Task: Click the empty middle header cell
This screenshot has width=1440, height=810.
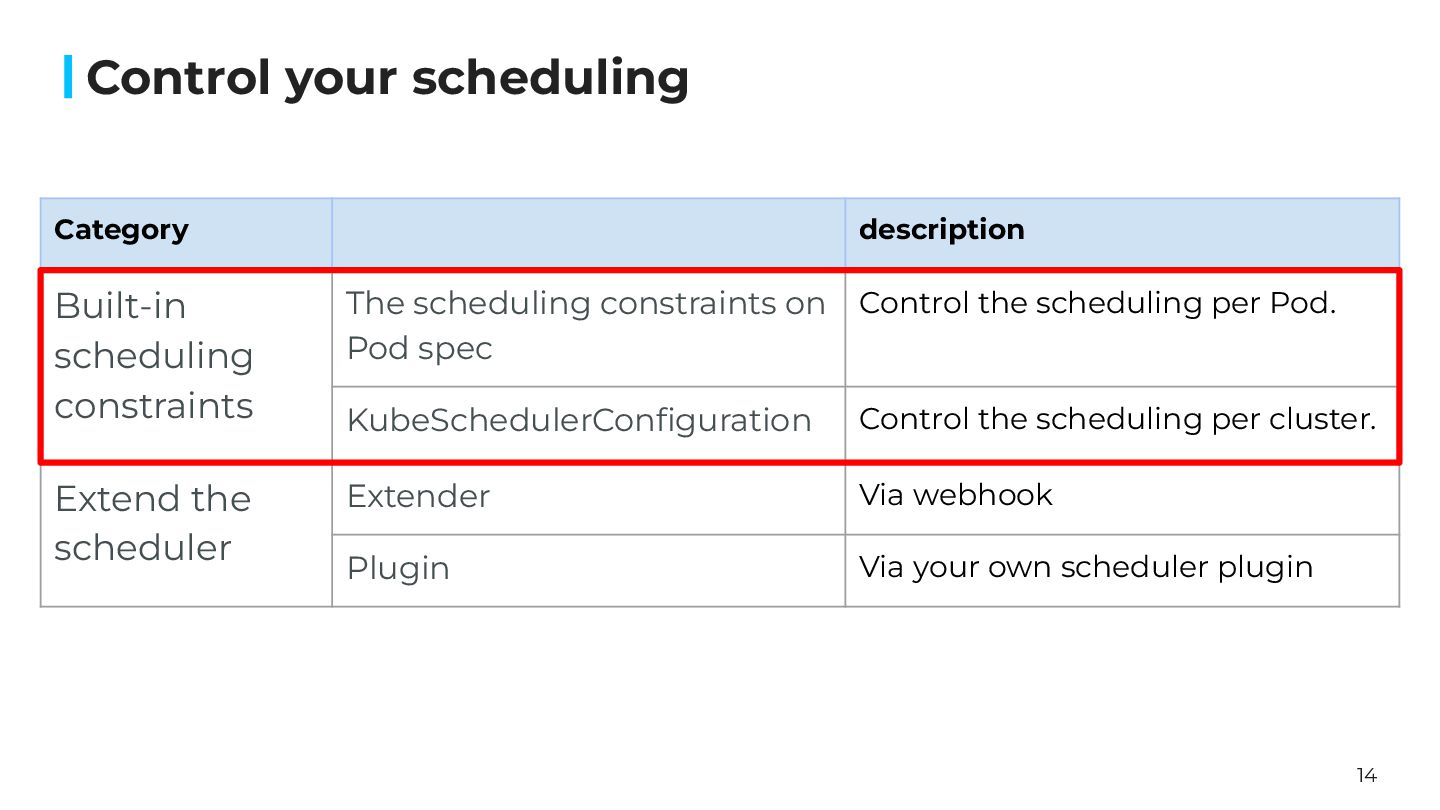Action: [x=588, y=232]
